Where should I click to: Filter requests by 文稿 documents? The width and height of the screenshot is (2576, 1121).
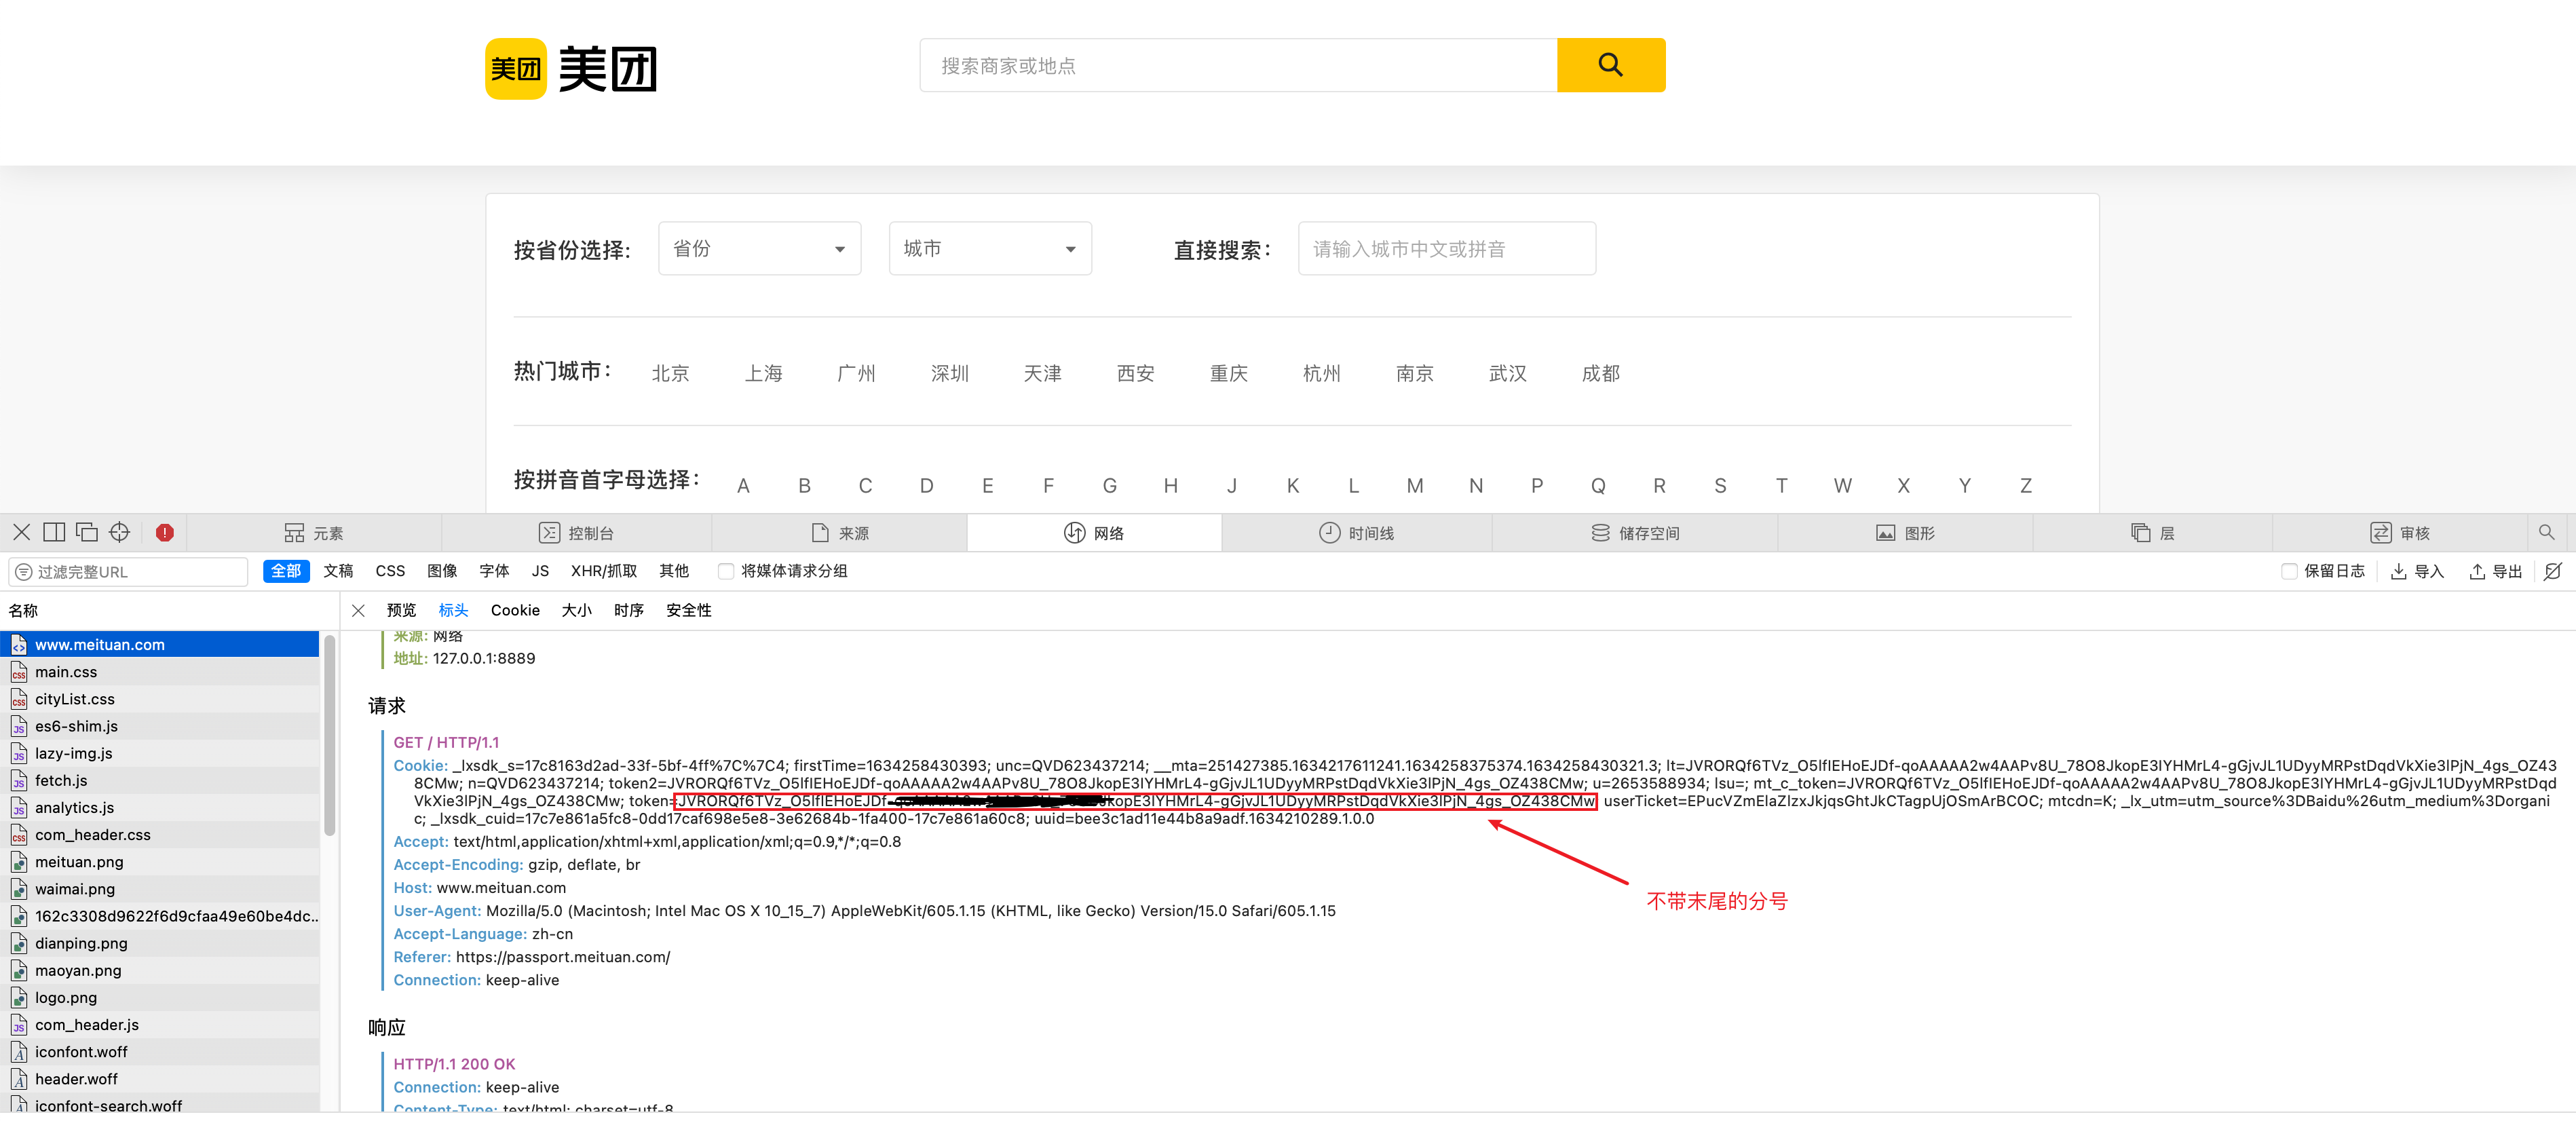(x=338, y=571)
